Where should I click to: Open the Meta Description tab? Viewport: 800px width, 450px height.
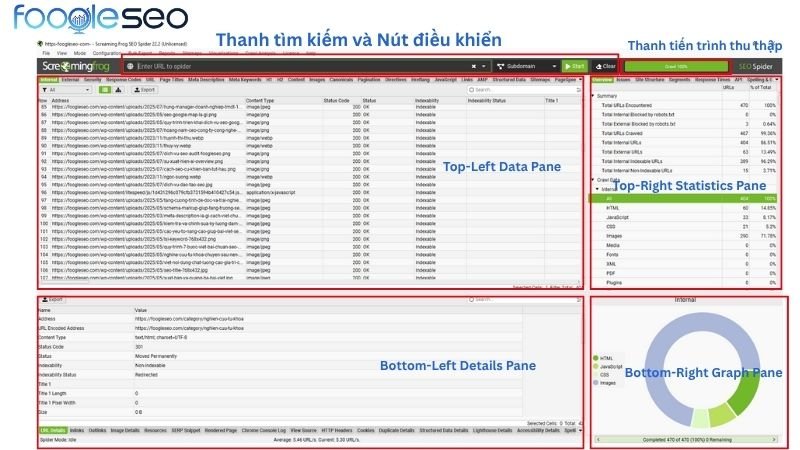[x=206, y=80]
